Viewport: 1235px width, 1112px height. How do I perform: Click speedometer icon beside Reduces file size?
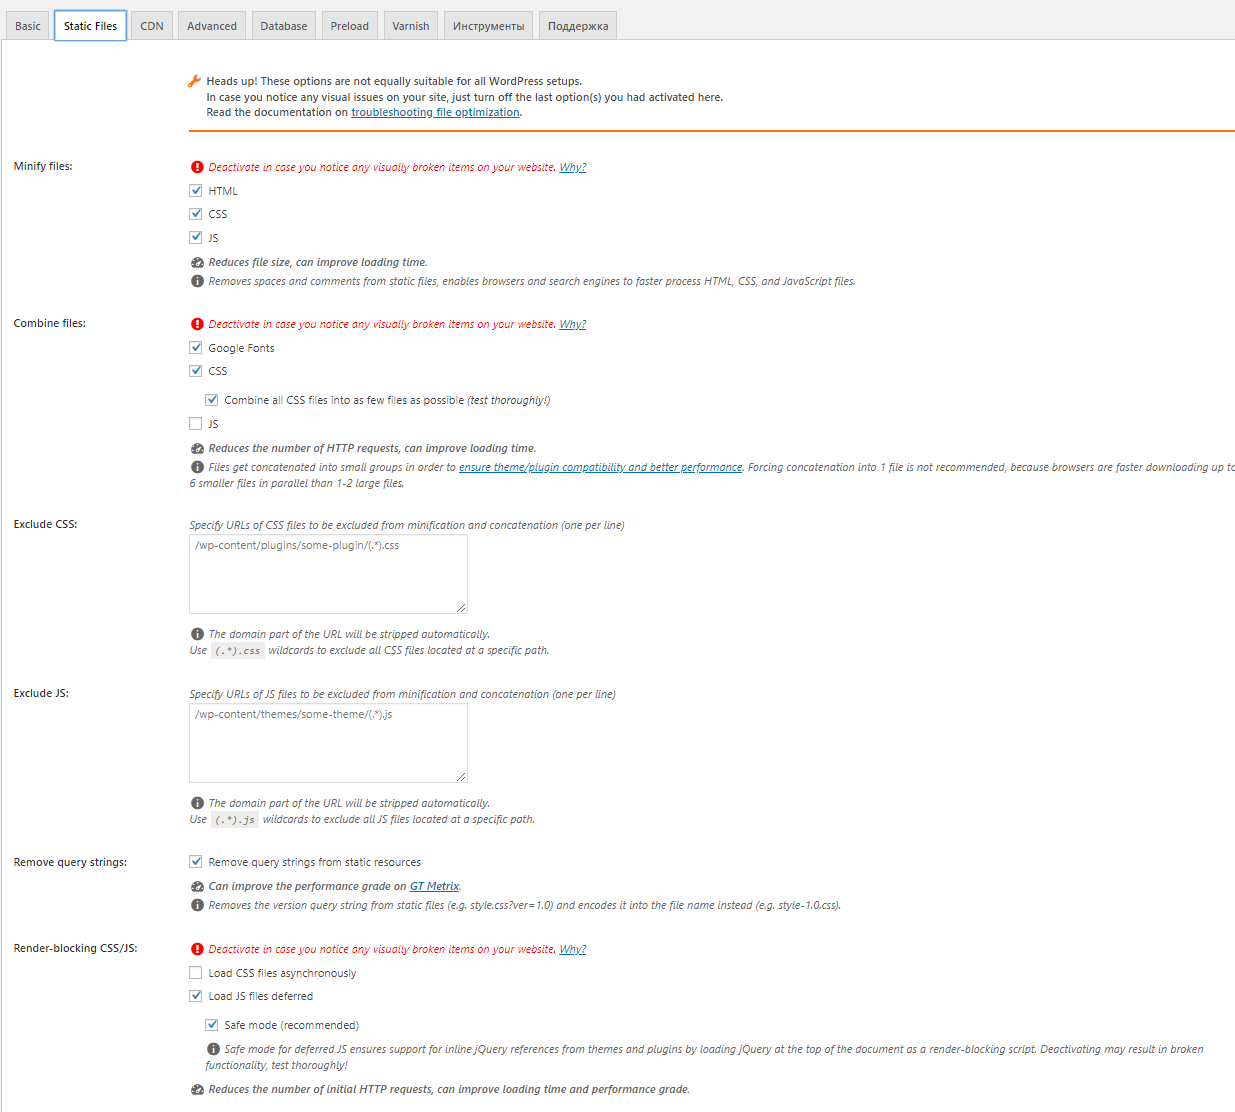click(x=197, y=262)
